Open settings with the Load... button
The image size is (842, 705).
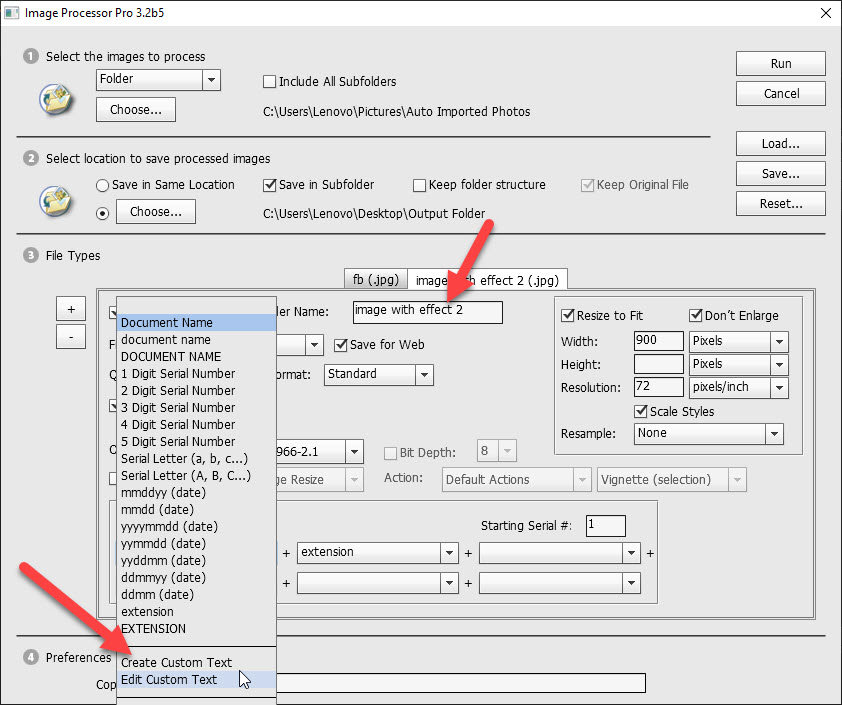pyautogui.click(x=779, y=143)
